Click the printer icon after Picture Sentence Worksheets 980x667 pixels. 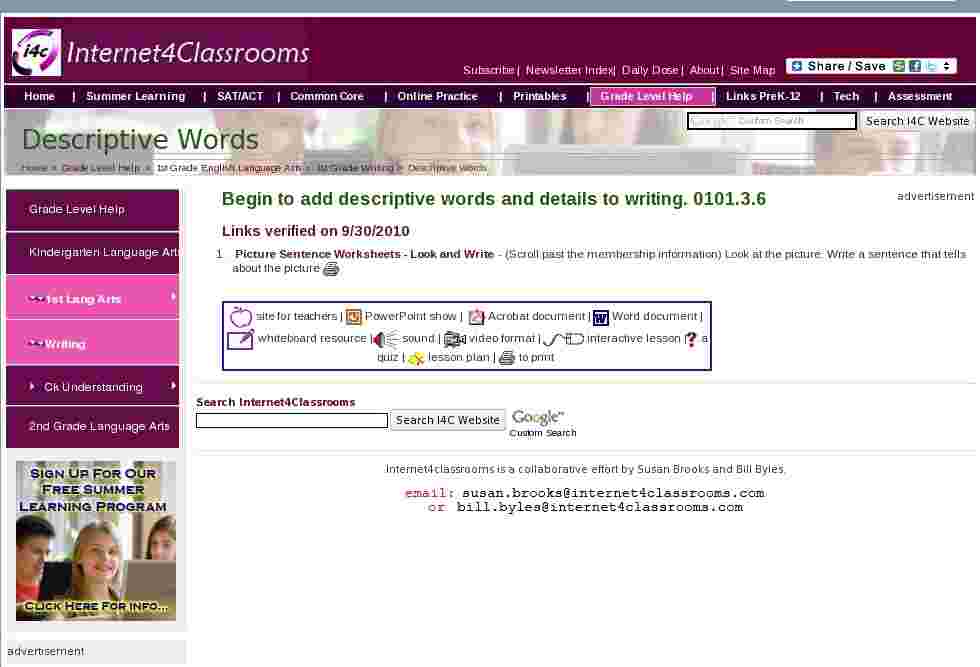(331, 269)
